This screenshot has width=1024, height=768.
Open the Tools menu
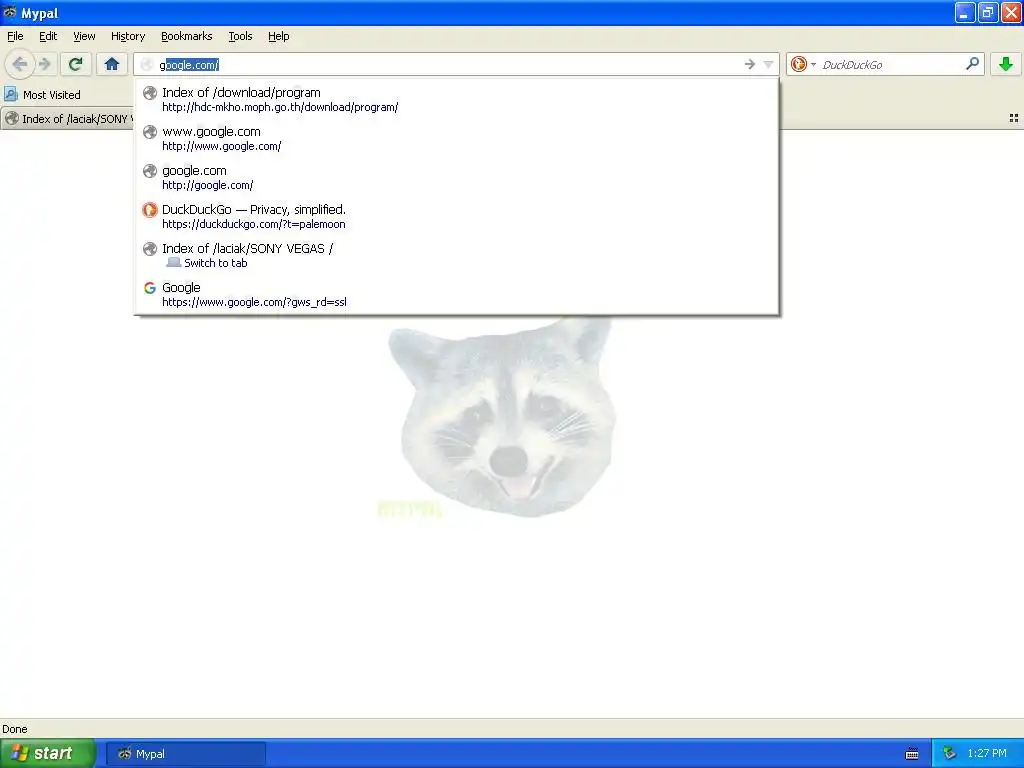[240, 36]
